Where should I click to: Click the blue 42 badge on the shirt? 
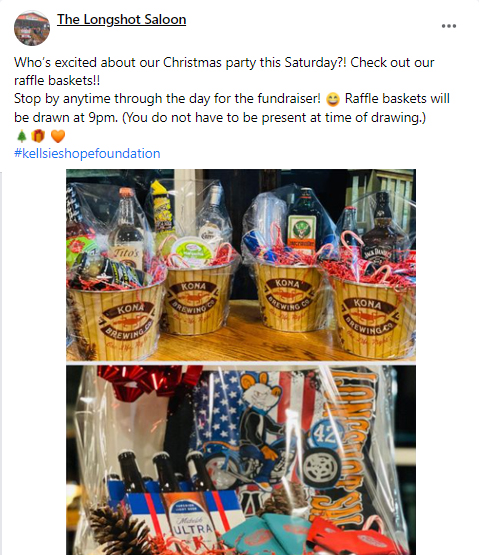click(x=326, y=433)
